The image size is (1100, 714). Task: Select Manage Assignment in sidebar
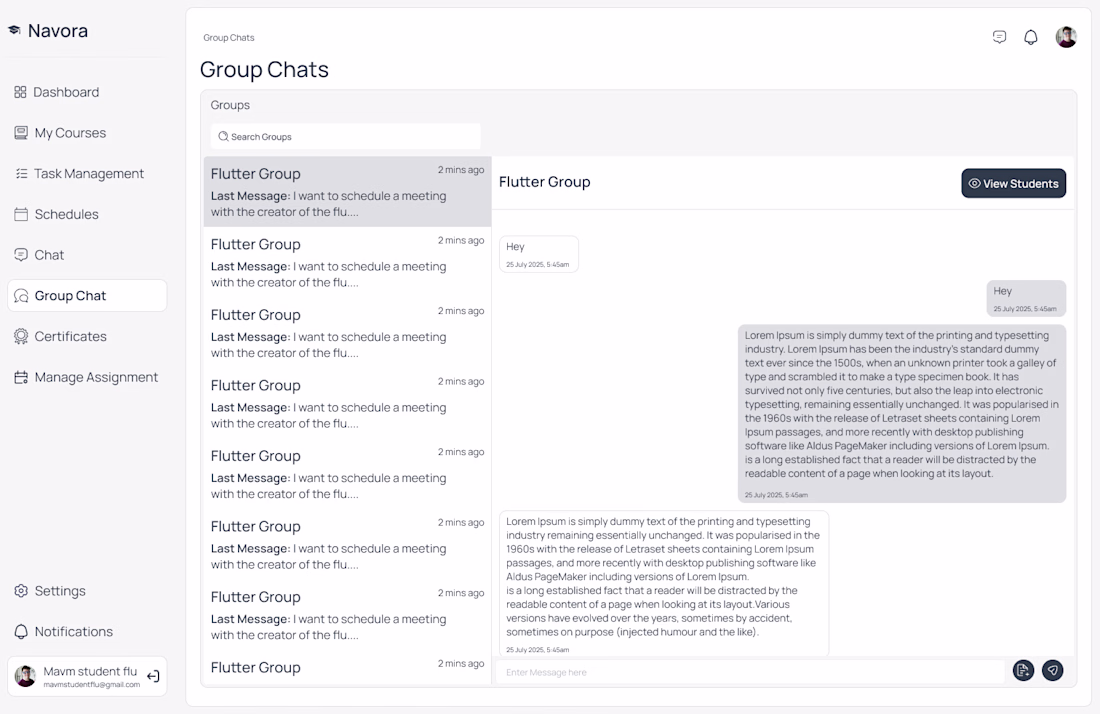point(96,377)
